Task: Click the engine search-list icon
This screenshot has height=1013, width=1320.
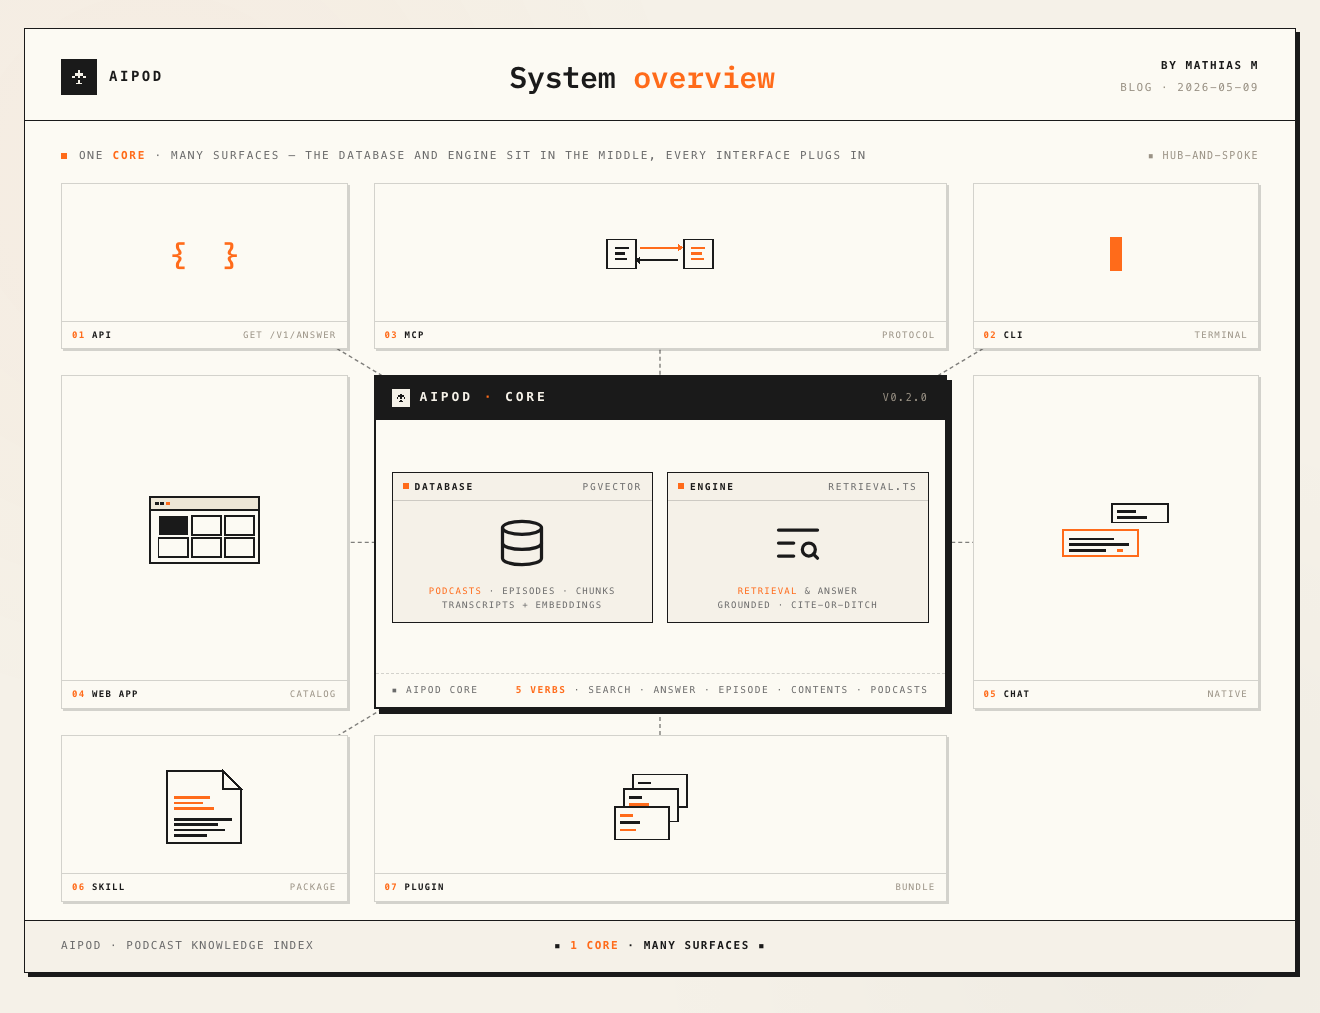Action: [798, 543]
